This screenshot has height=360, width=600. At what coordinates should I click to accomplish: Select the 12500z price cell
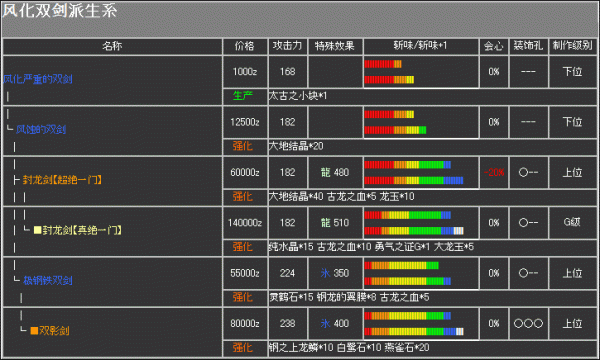point(245,122)
